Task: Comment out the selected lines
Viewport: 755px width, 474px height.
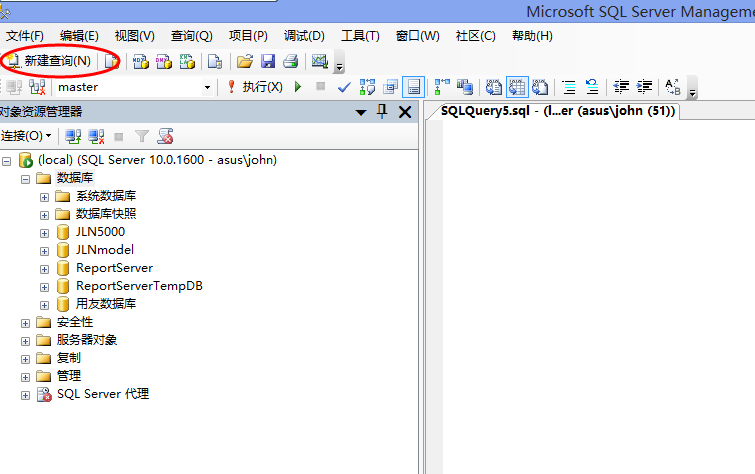Action: pyautogui.click(x=569, y=87)
